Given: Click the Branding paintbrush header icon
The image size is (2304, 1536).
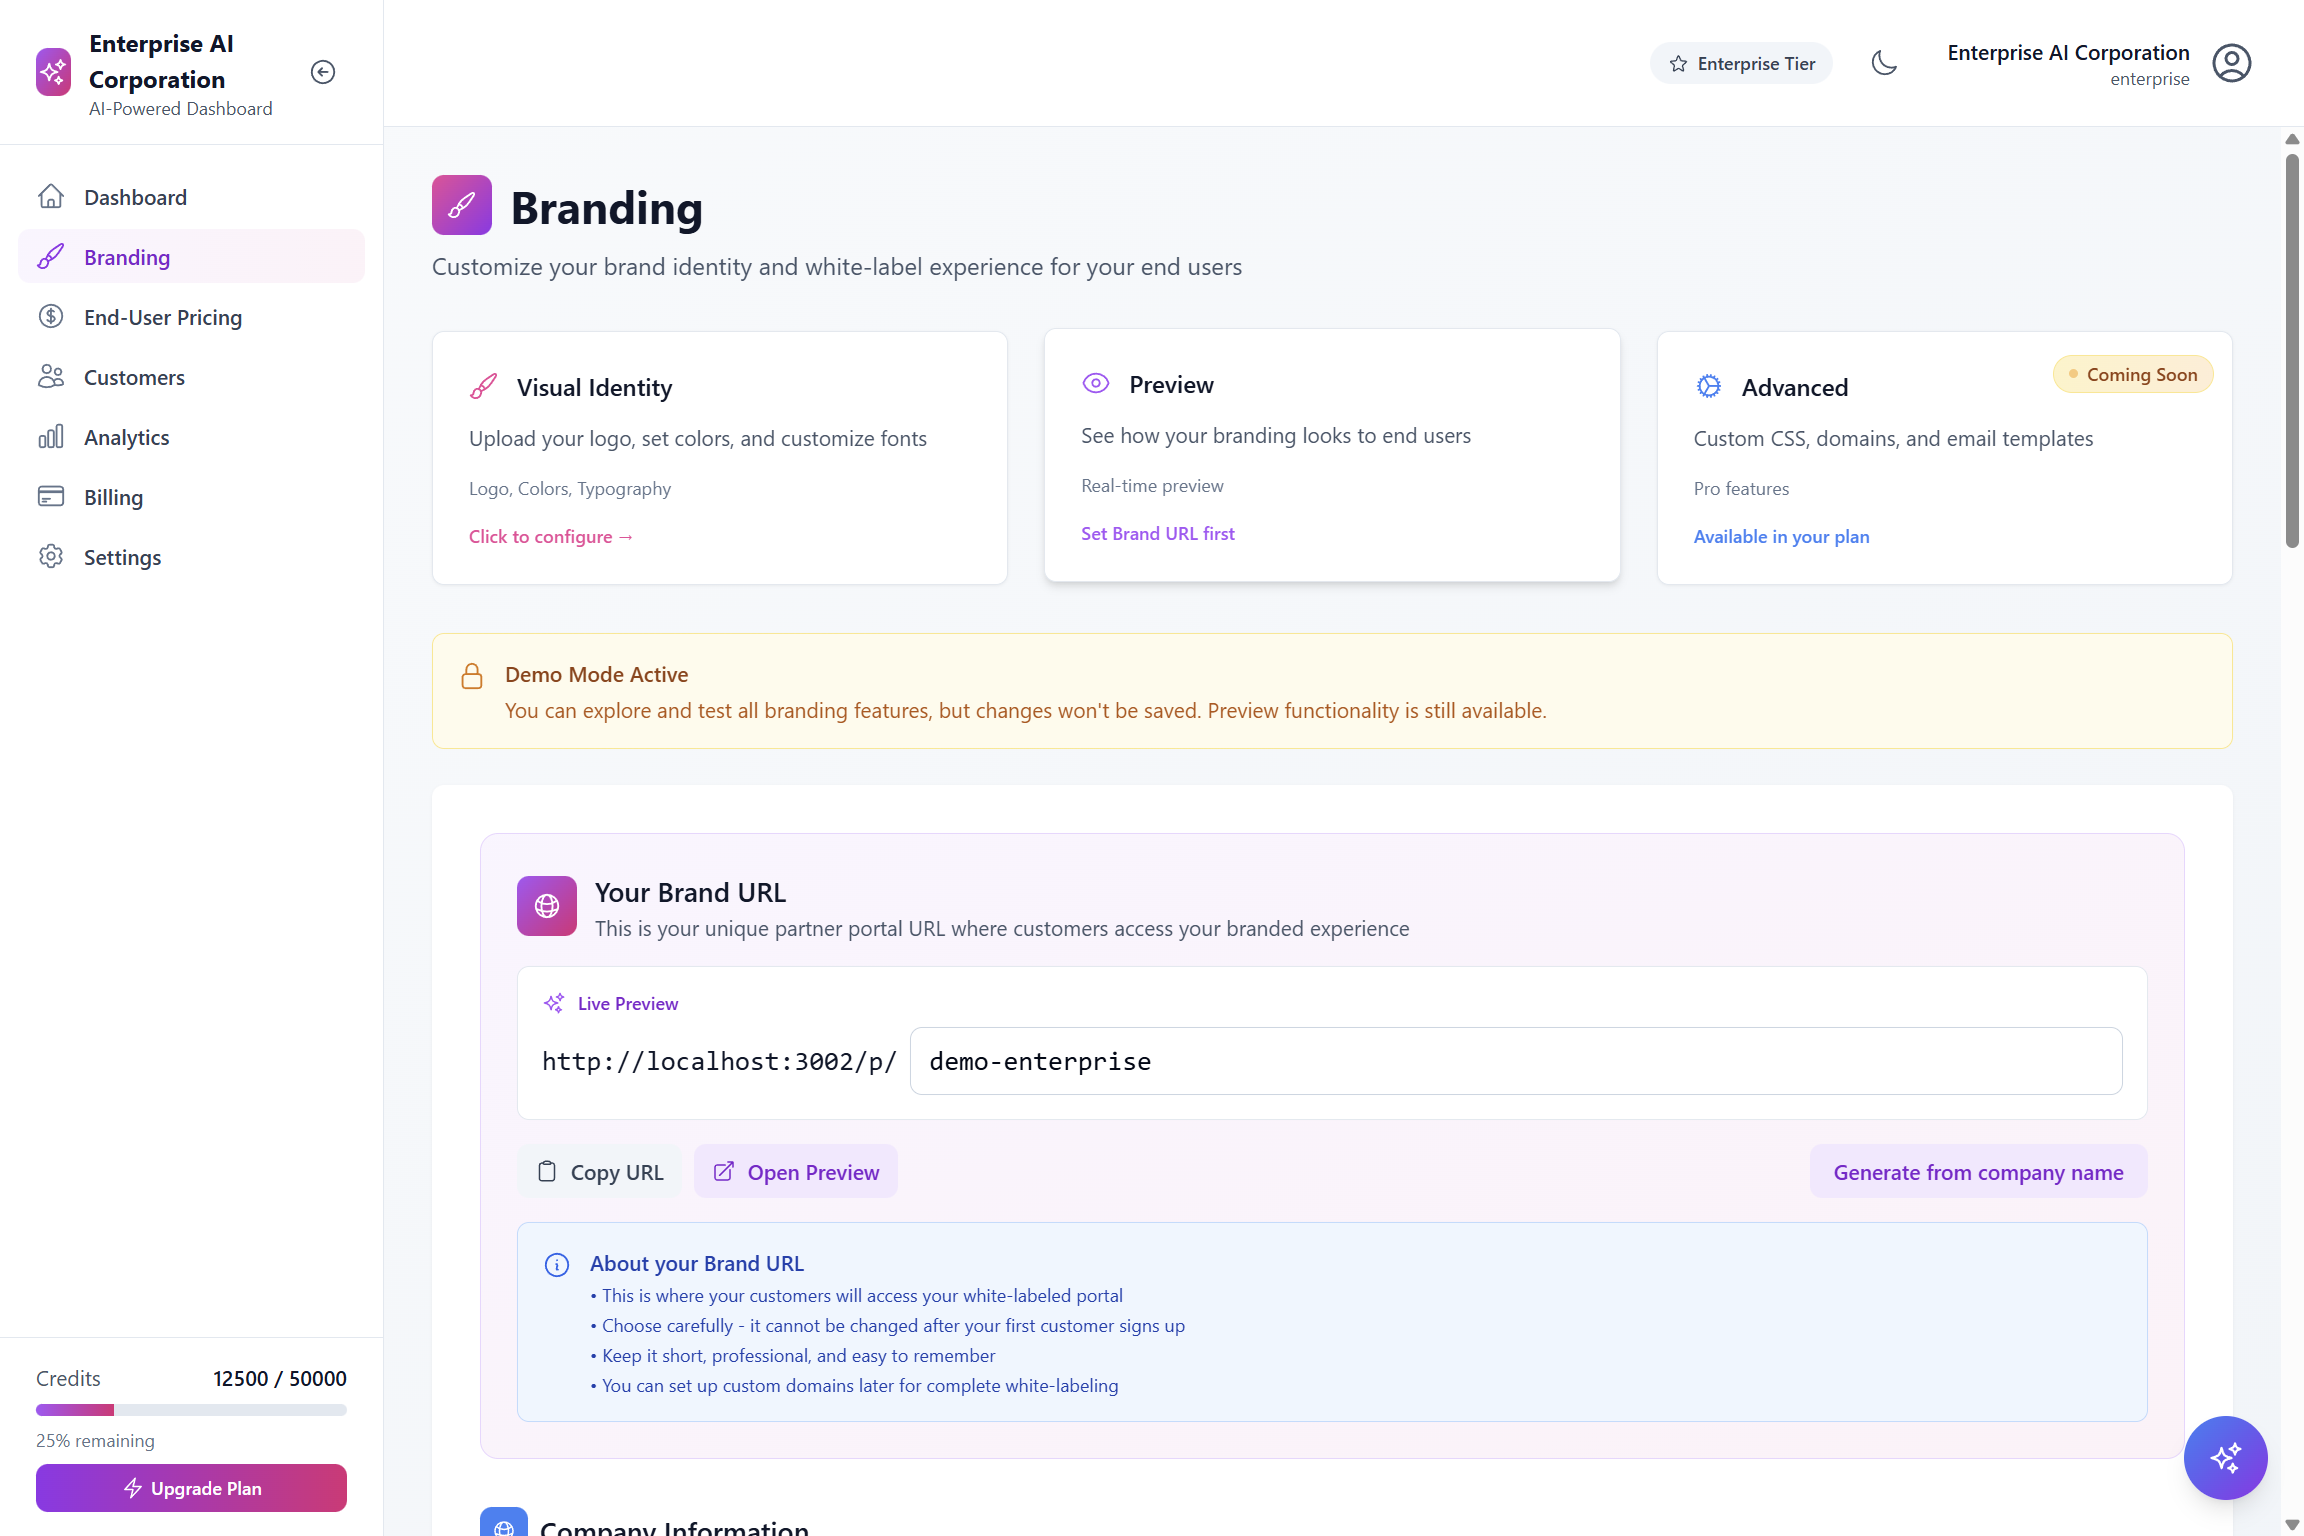Looking at the screenshot, I should tap(462, 205).
